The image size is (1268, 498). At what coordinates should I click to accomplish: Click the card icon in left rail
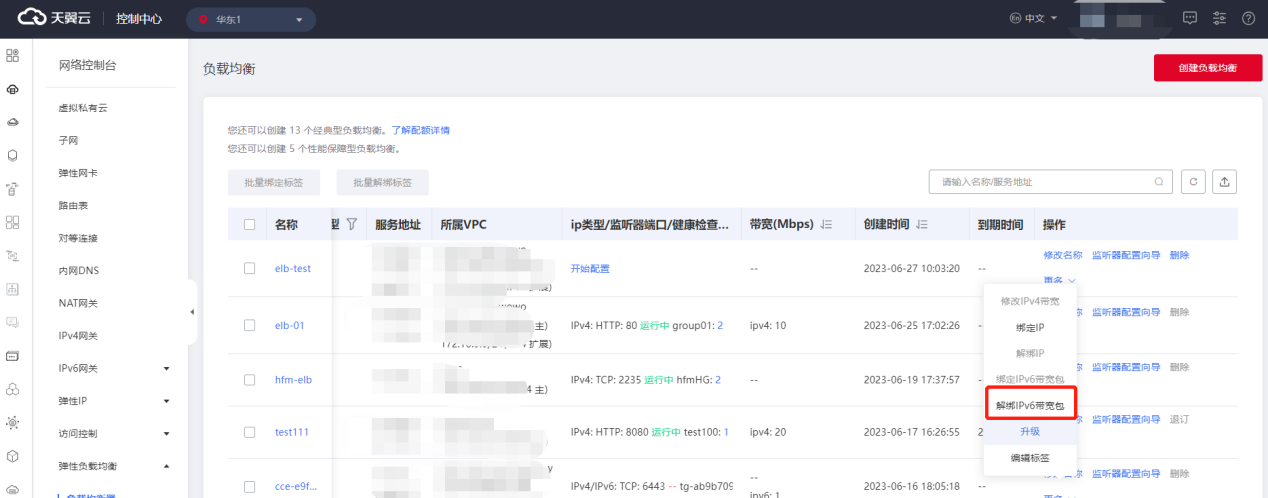(x=13, y=355)
